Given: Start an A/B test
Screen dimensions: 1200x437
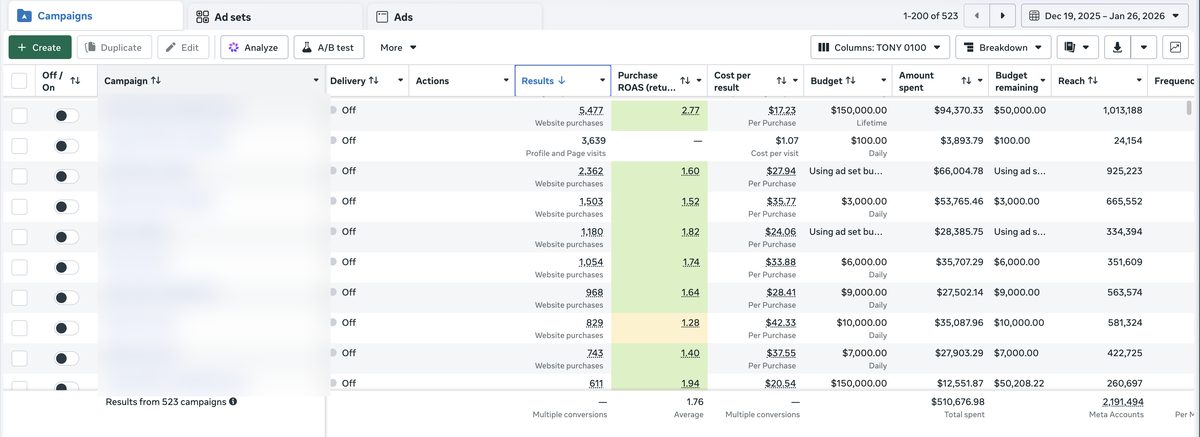Looking at the screenshot, I should pyautogui.click(x=329, y=47).
